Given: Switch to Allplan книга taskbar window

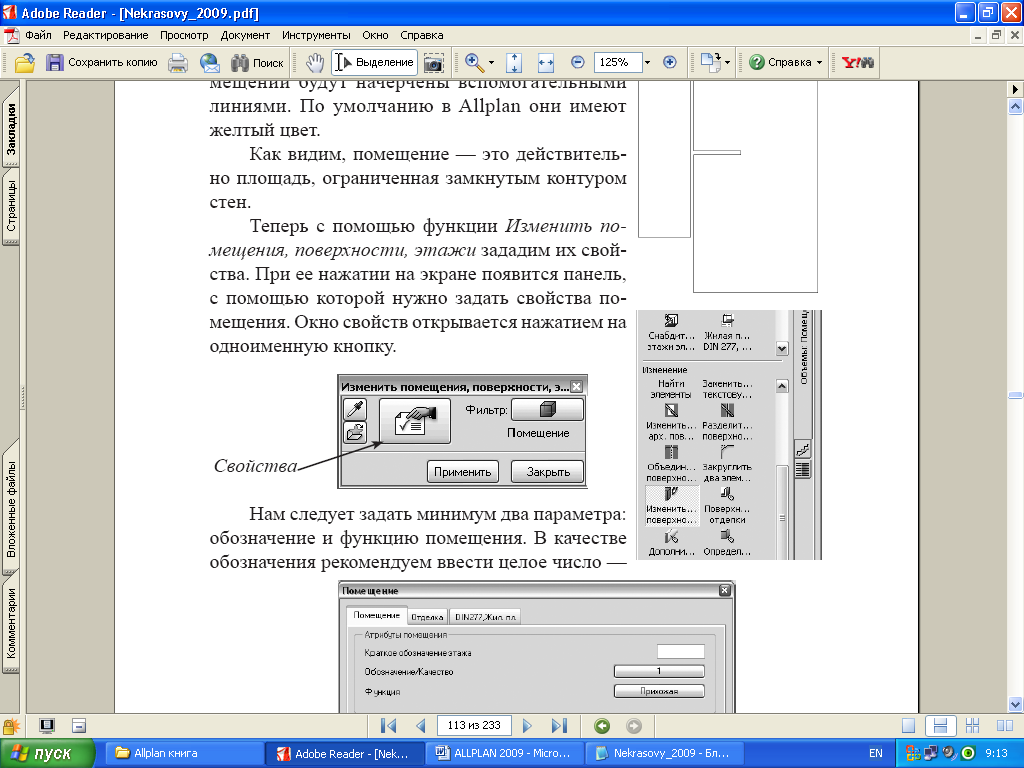Looking at the screenshot, I should 183,753.
